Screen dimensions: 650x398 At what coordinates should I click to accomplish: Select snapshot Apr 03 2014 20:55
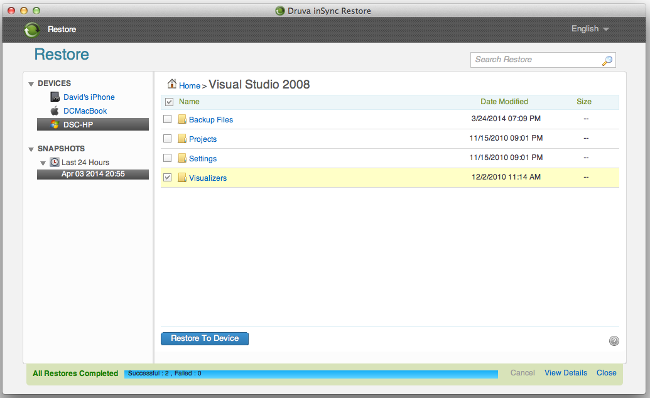click(93, 174)
